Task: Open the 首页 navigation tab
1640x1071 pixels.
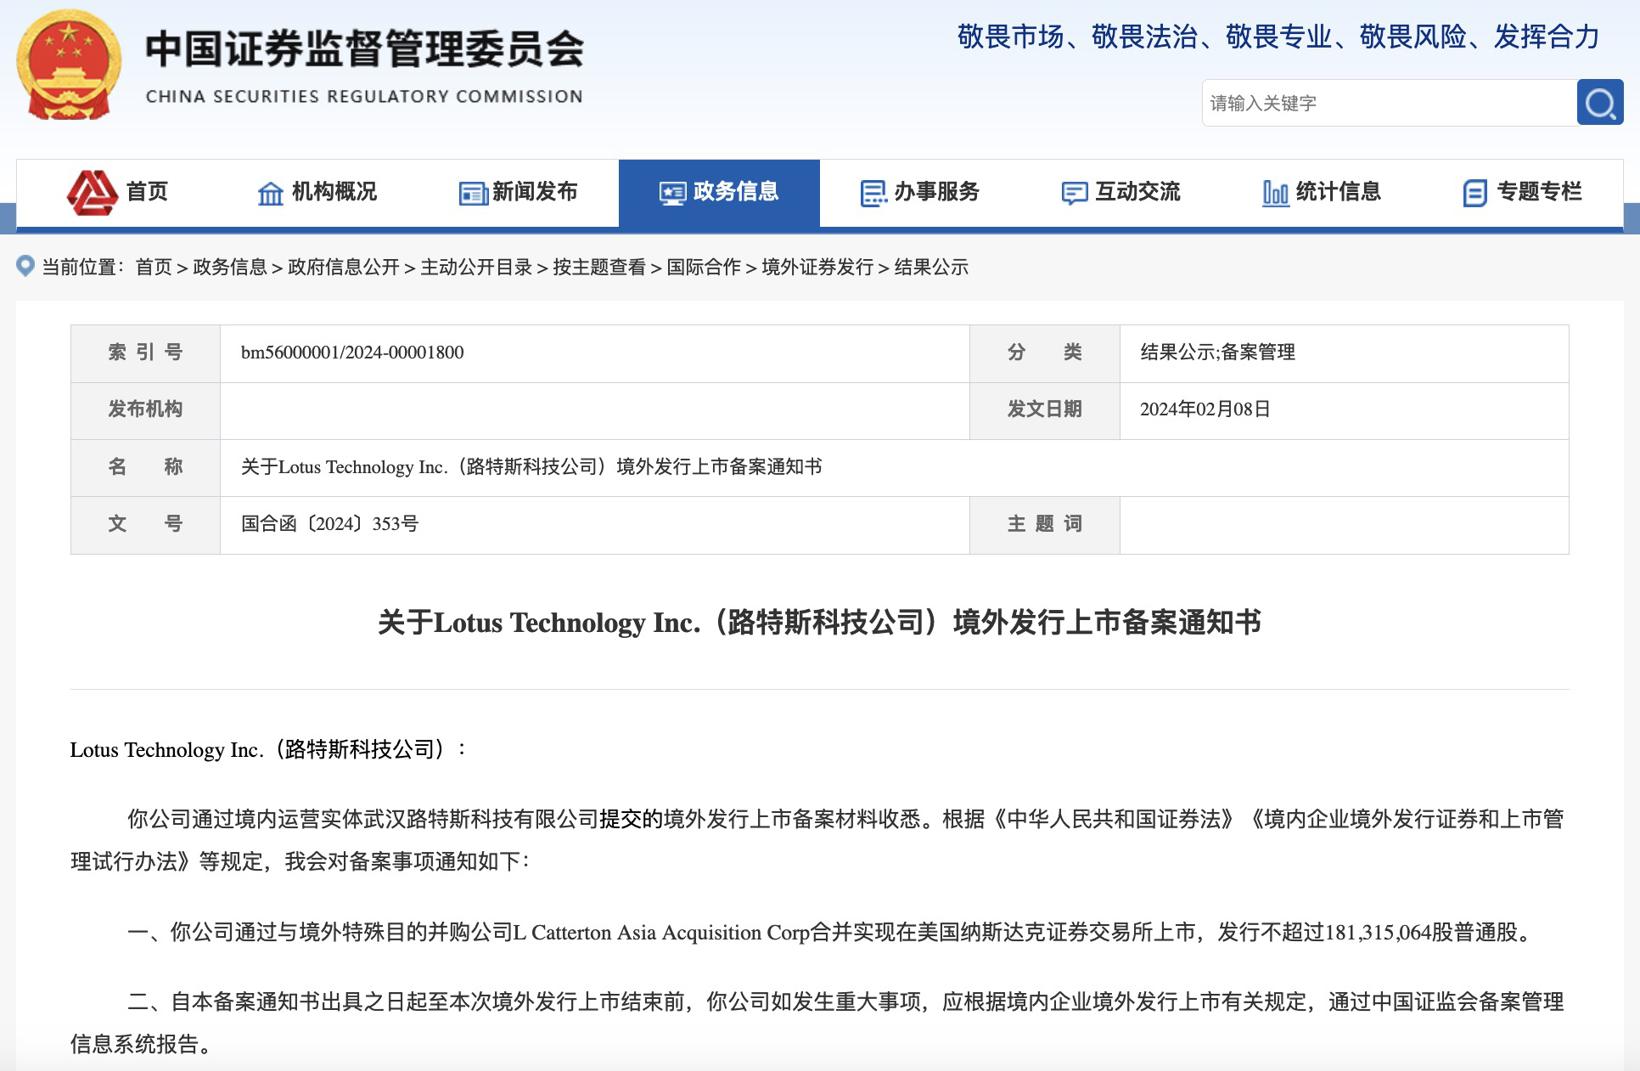Action: [x=147, y=192]
